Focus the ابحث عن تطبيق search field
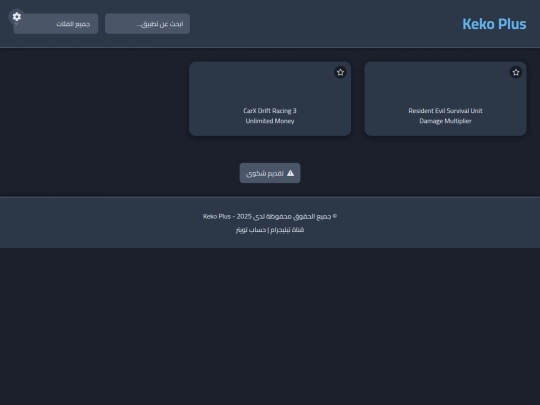This screenshot has width=540, height=405. coord(147,24)
